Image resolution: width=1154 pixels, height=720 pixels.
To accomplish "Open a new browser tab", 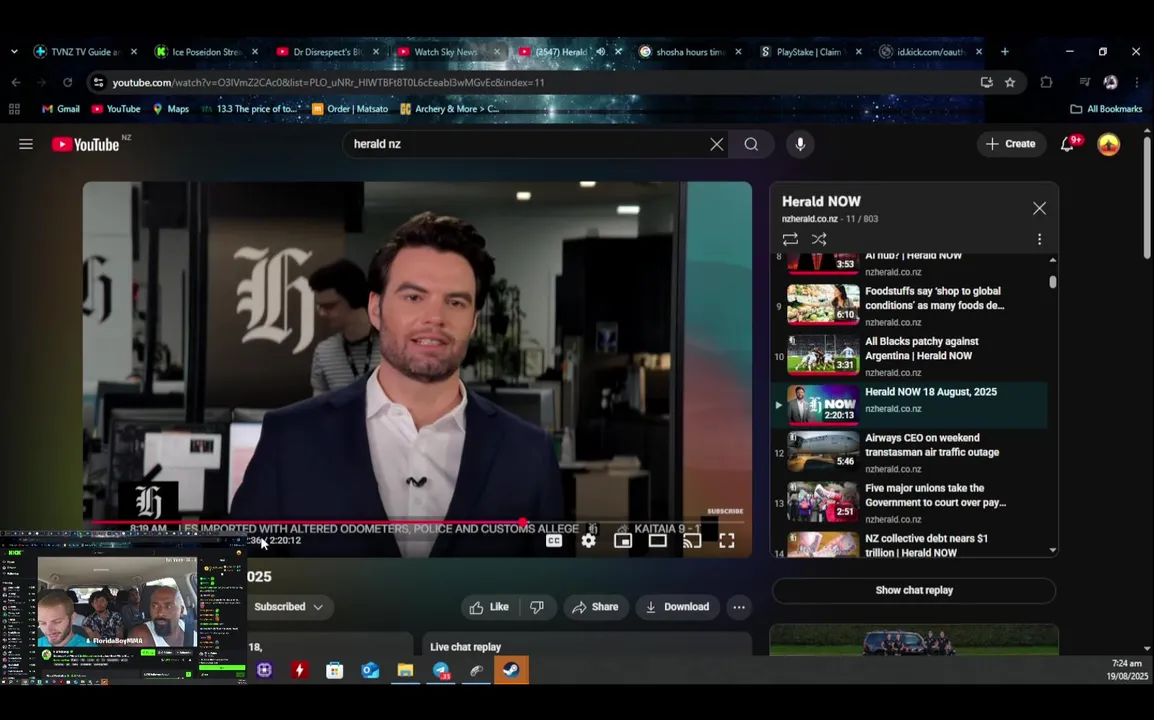I will coord(1005,52).
